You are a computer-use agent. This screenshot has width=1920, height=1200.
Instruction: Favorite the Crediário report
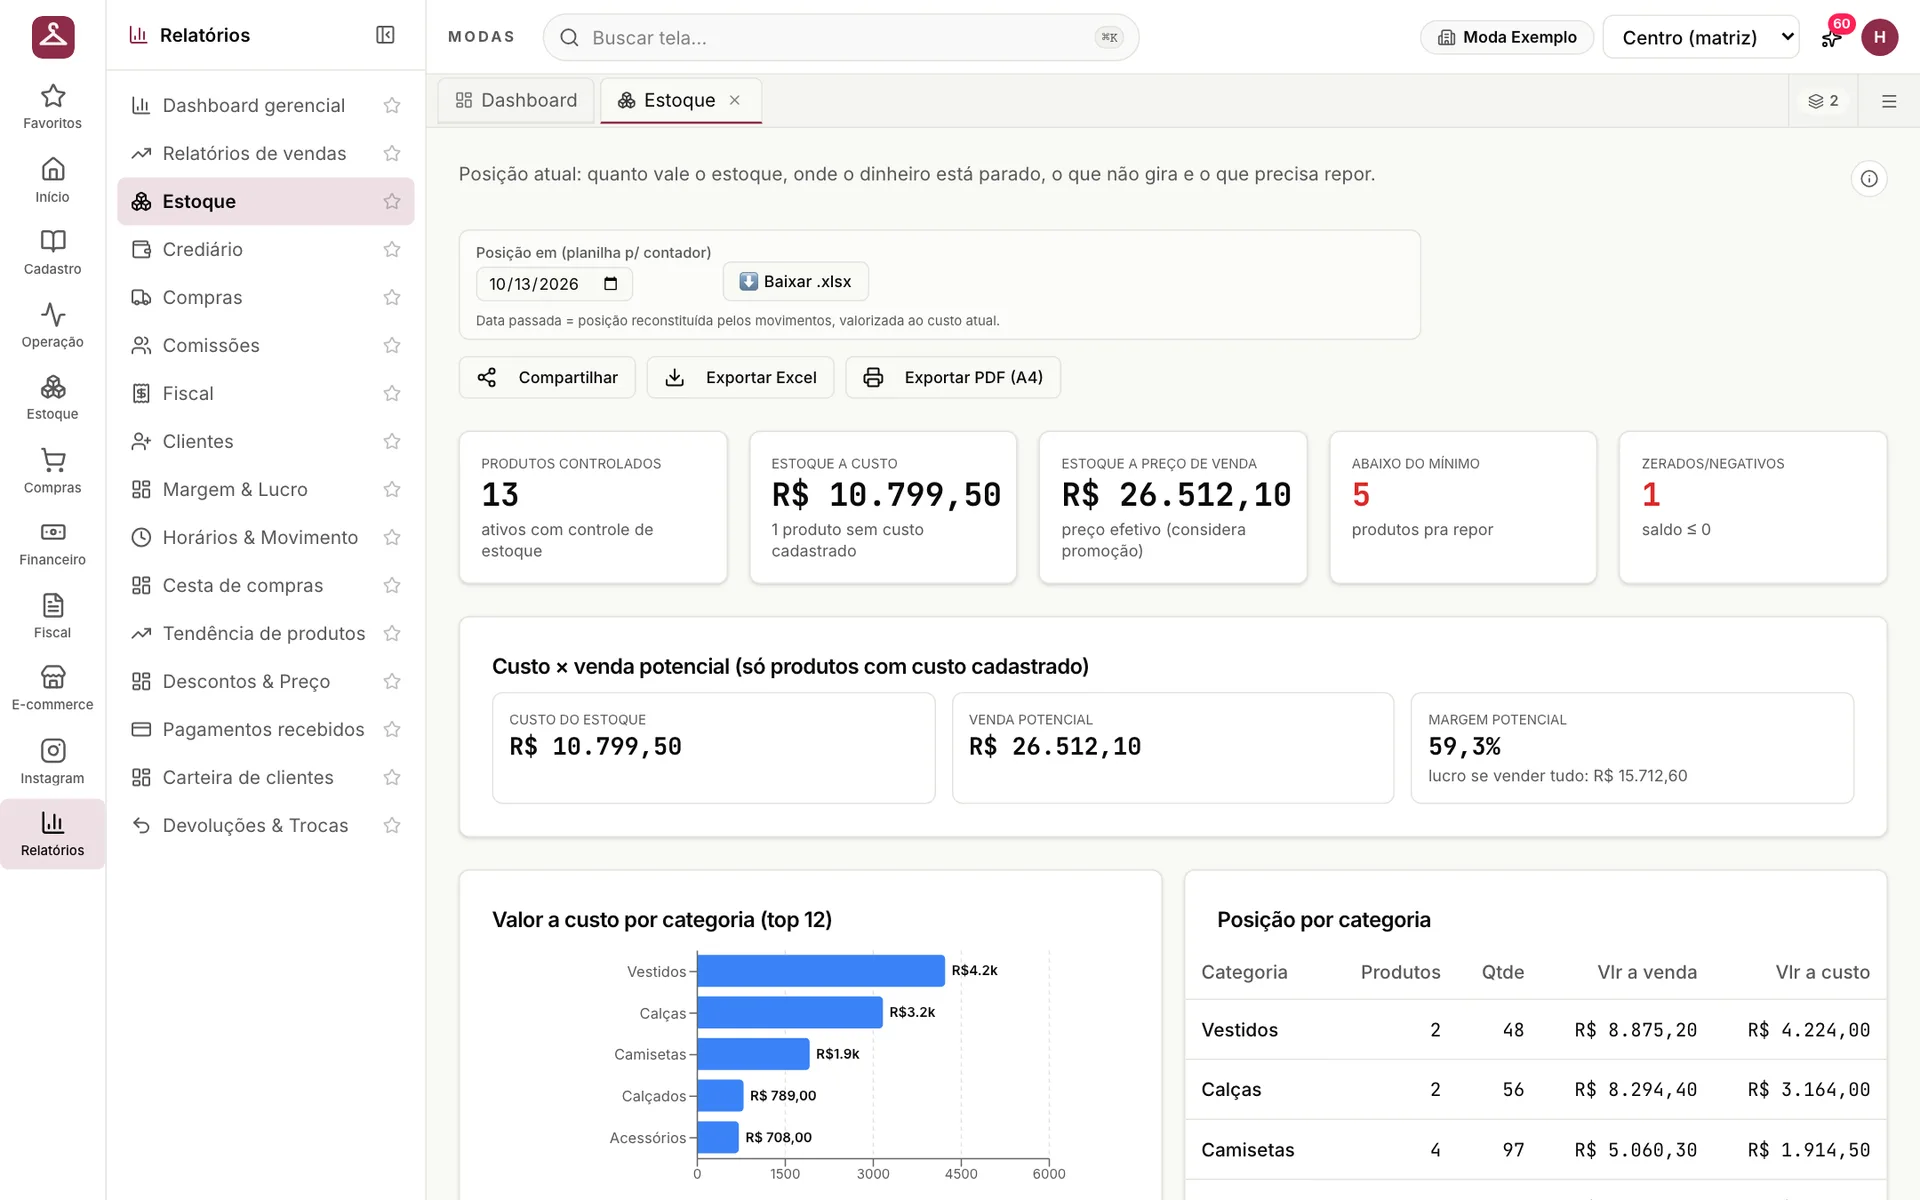click(x=392, y=249)
